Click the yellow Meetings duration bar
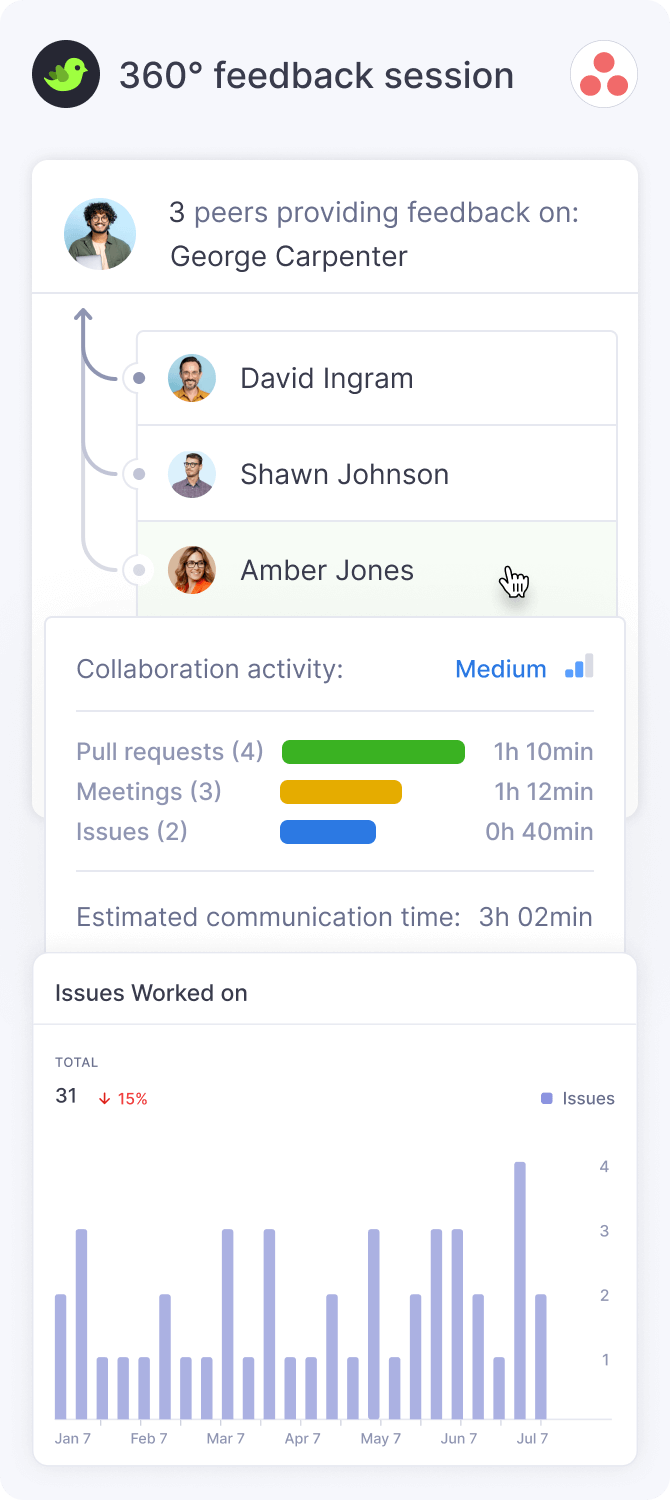The height and width of the screenshot is (1500, 670). tap(341, 792)
